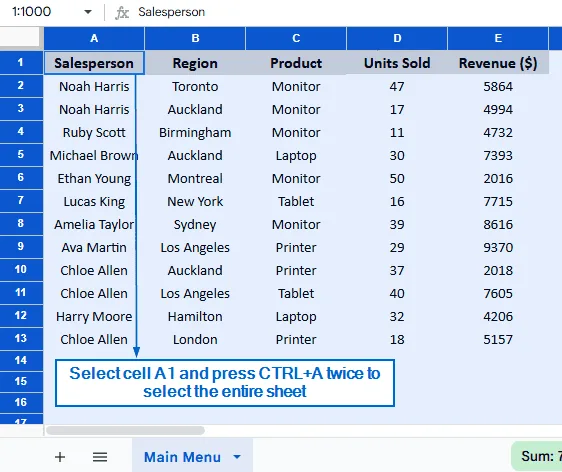The width and height of the screenshot is (562, 472).
Task: Select the Sydney cell
Action: (x=195, y=225)
